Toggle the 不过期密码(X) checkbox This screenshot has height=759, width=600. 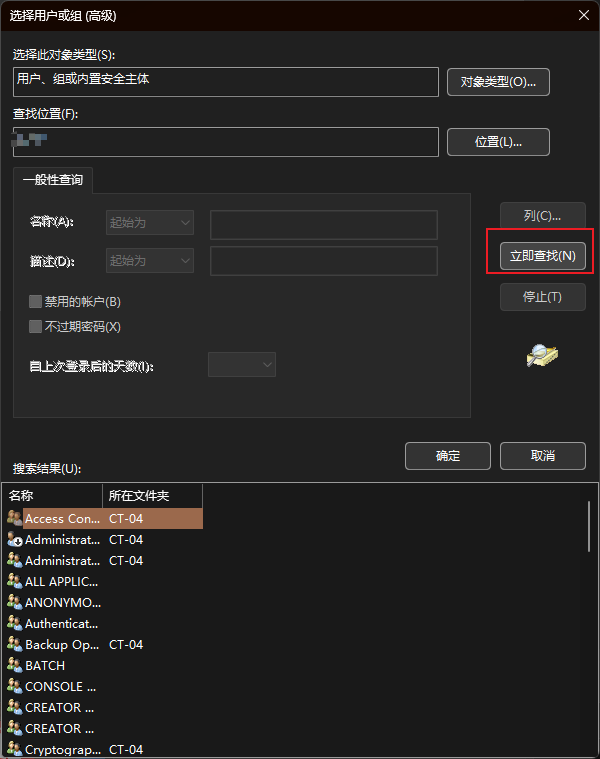pos(35,326)
